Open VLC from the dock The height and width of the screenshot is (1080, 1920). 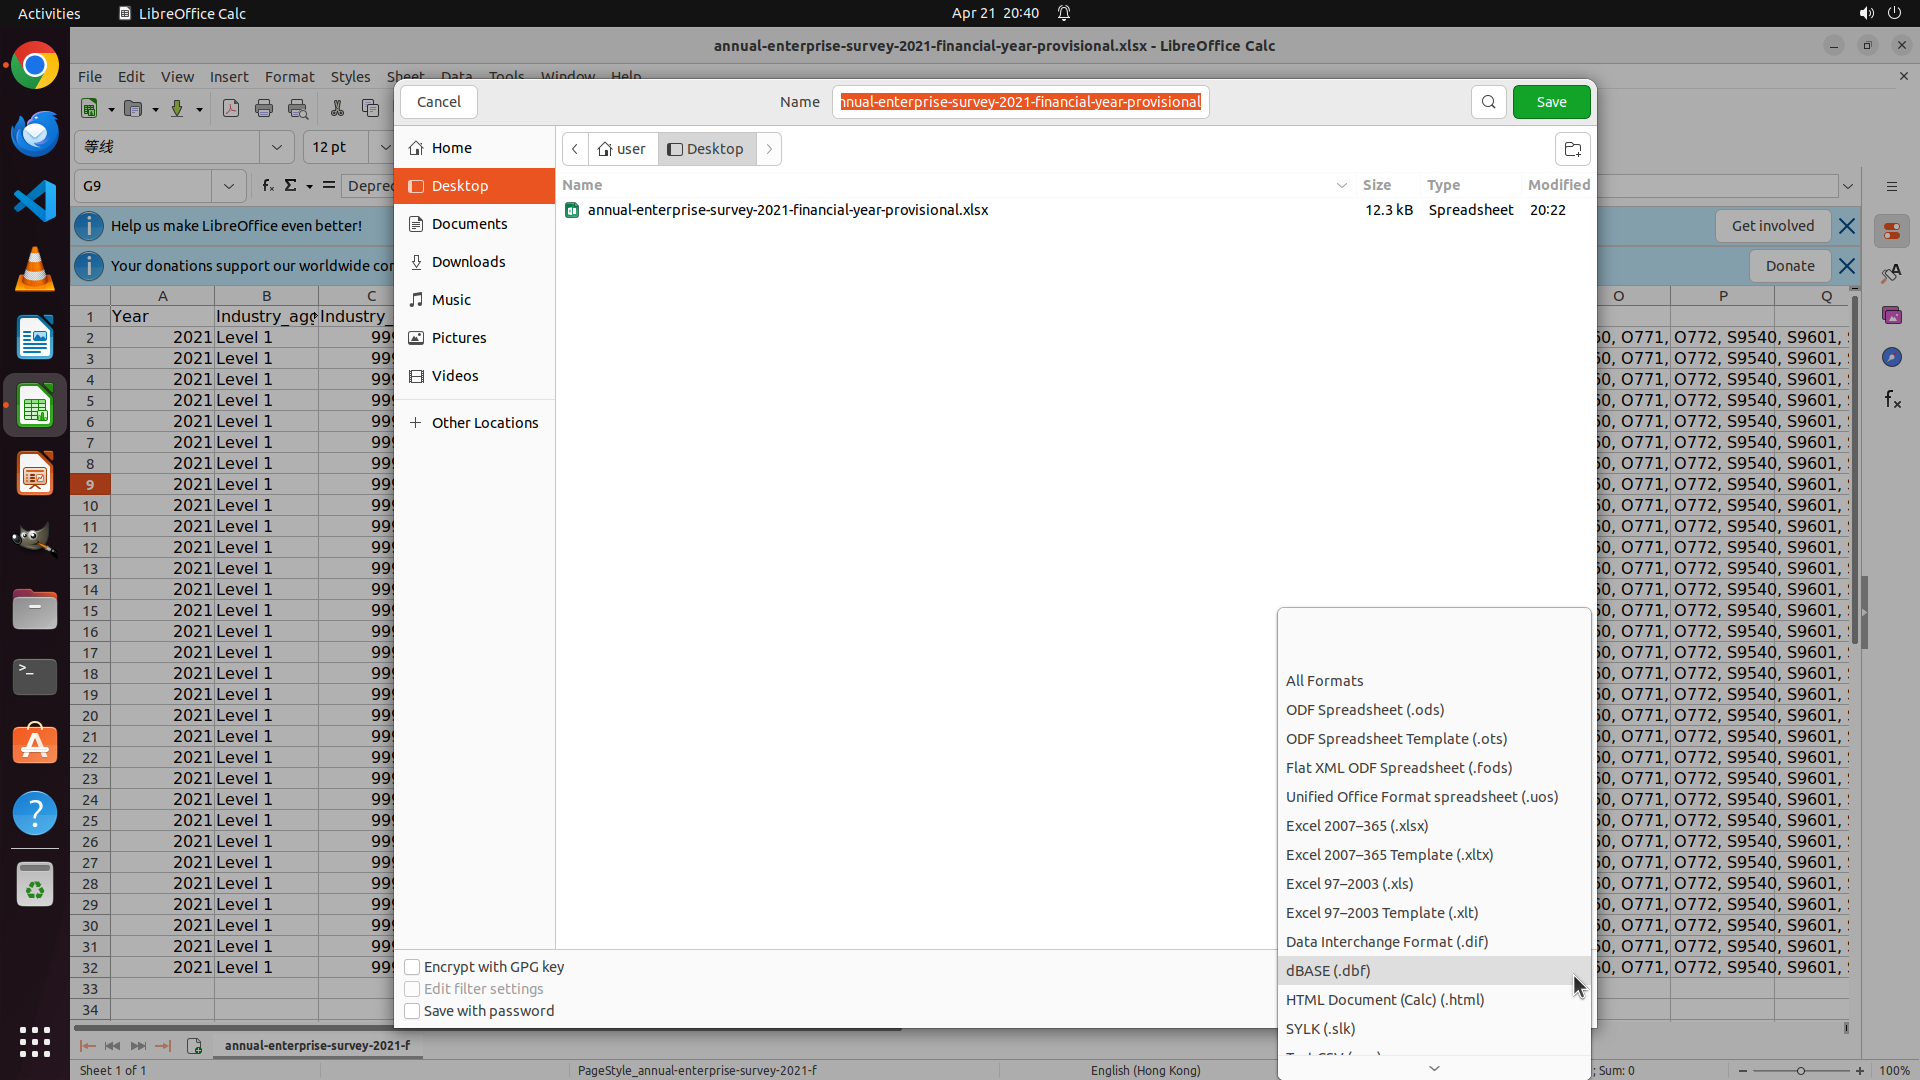click(35, 270)
